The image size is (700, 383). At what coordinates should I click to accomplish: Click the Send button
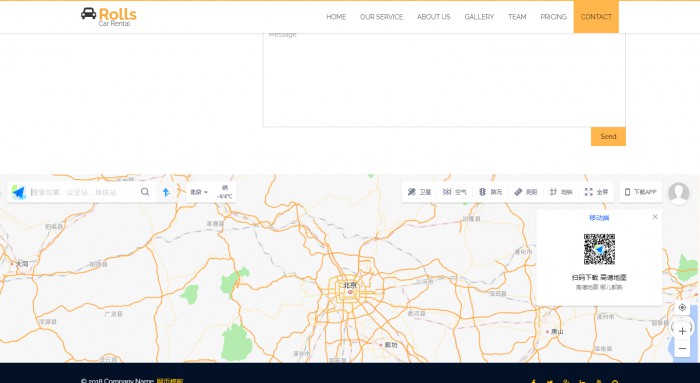coord(608,137)
